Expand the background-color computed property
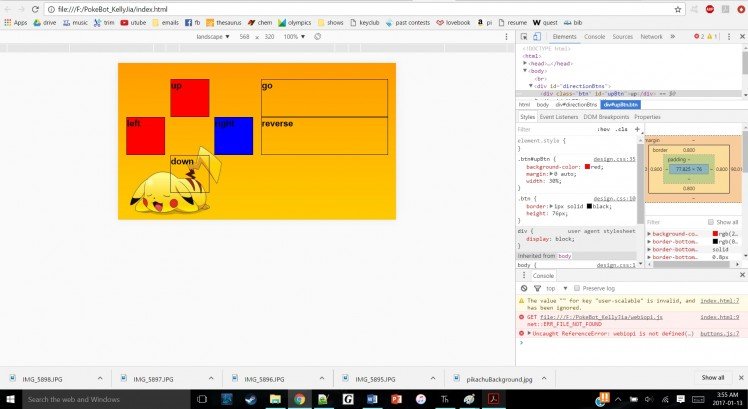The image size is (748, 409). click(x=649, y=234)
